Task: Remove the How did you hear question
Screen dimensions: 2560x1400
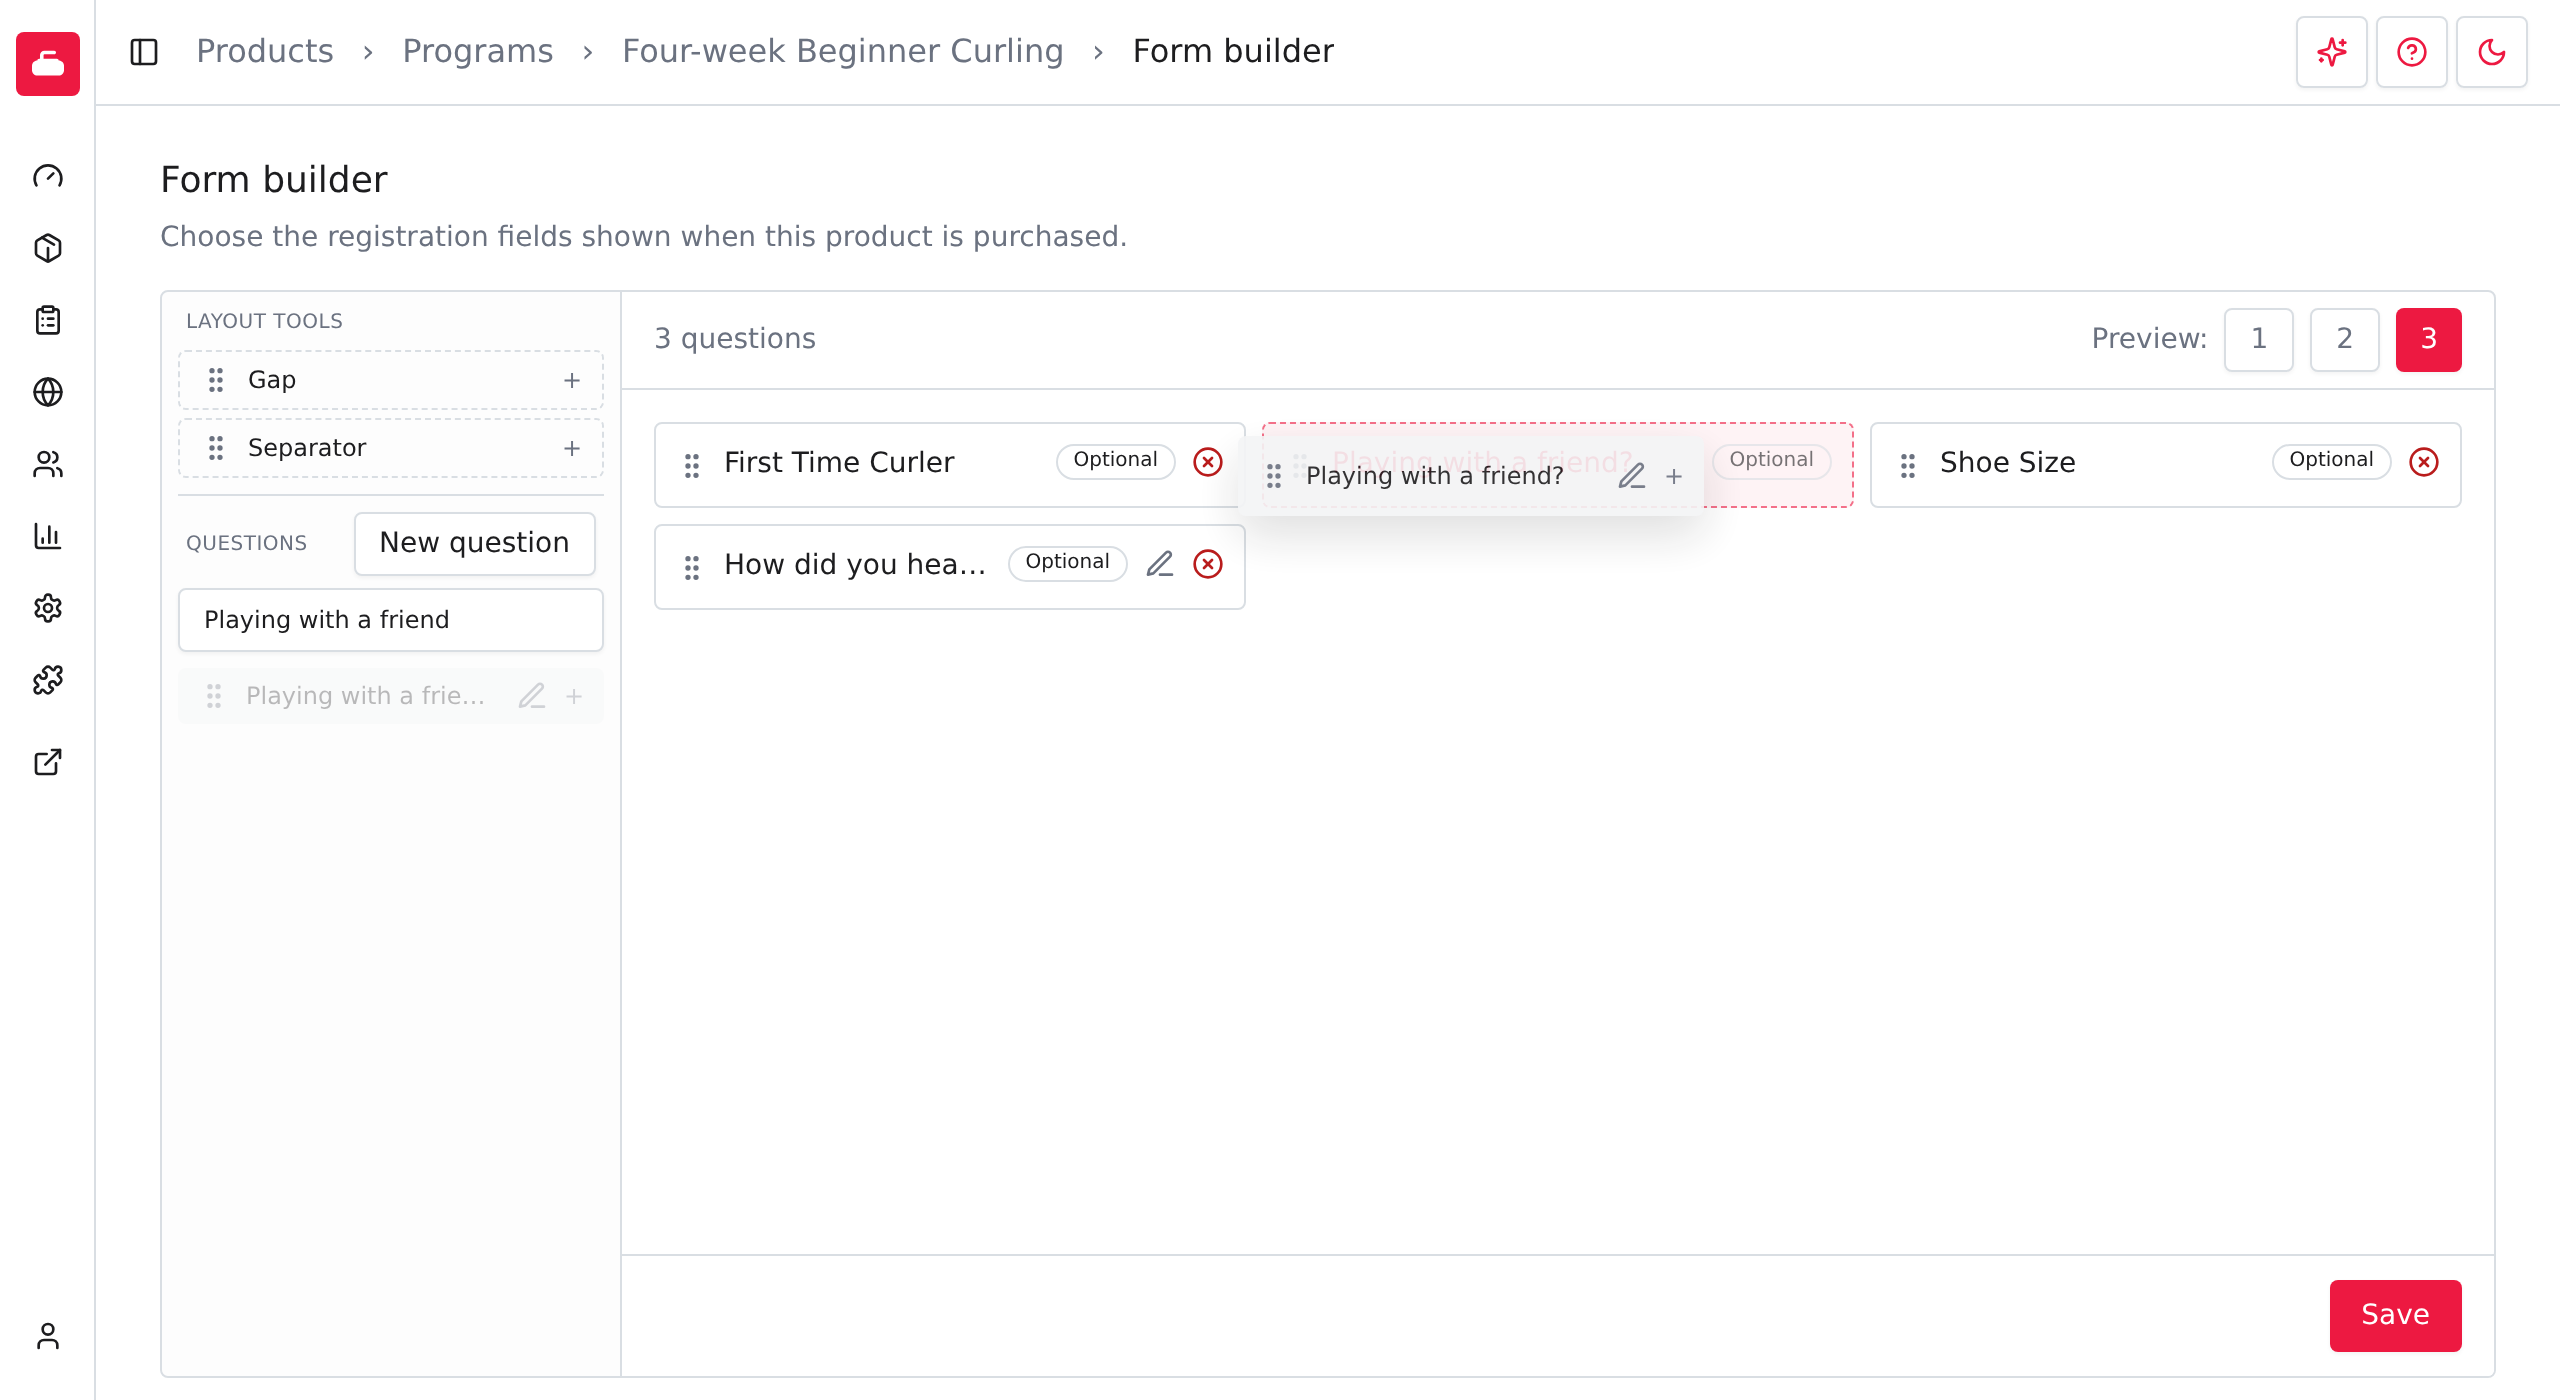Action: tap(1208, 564)
